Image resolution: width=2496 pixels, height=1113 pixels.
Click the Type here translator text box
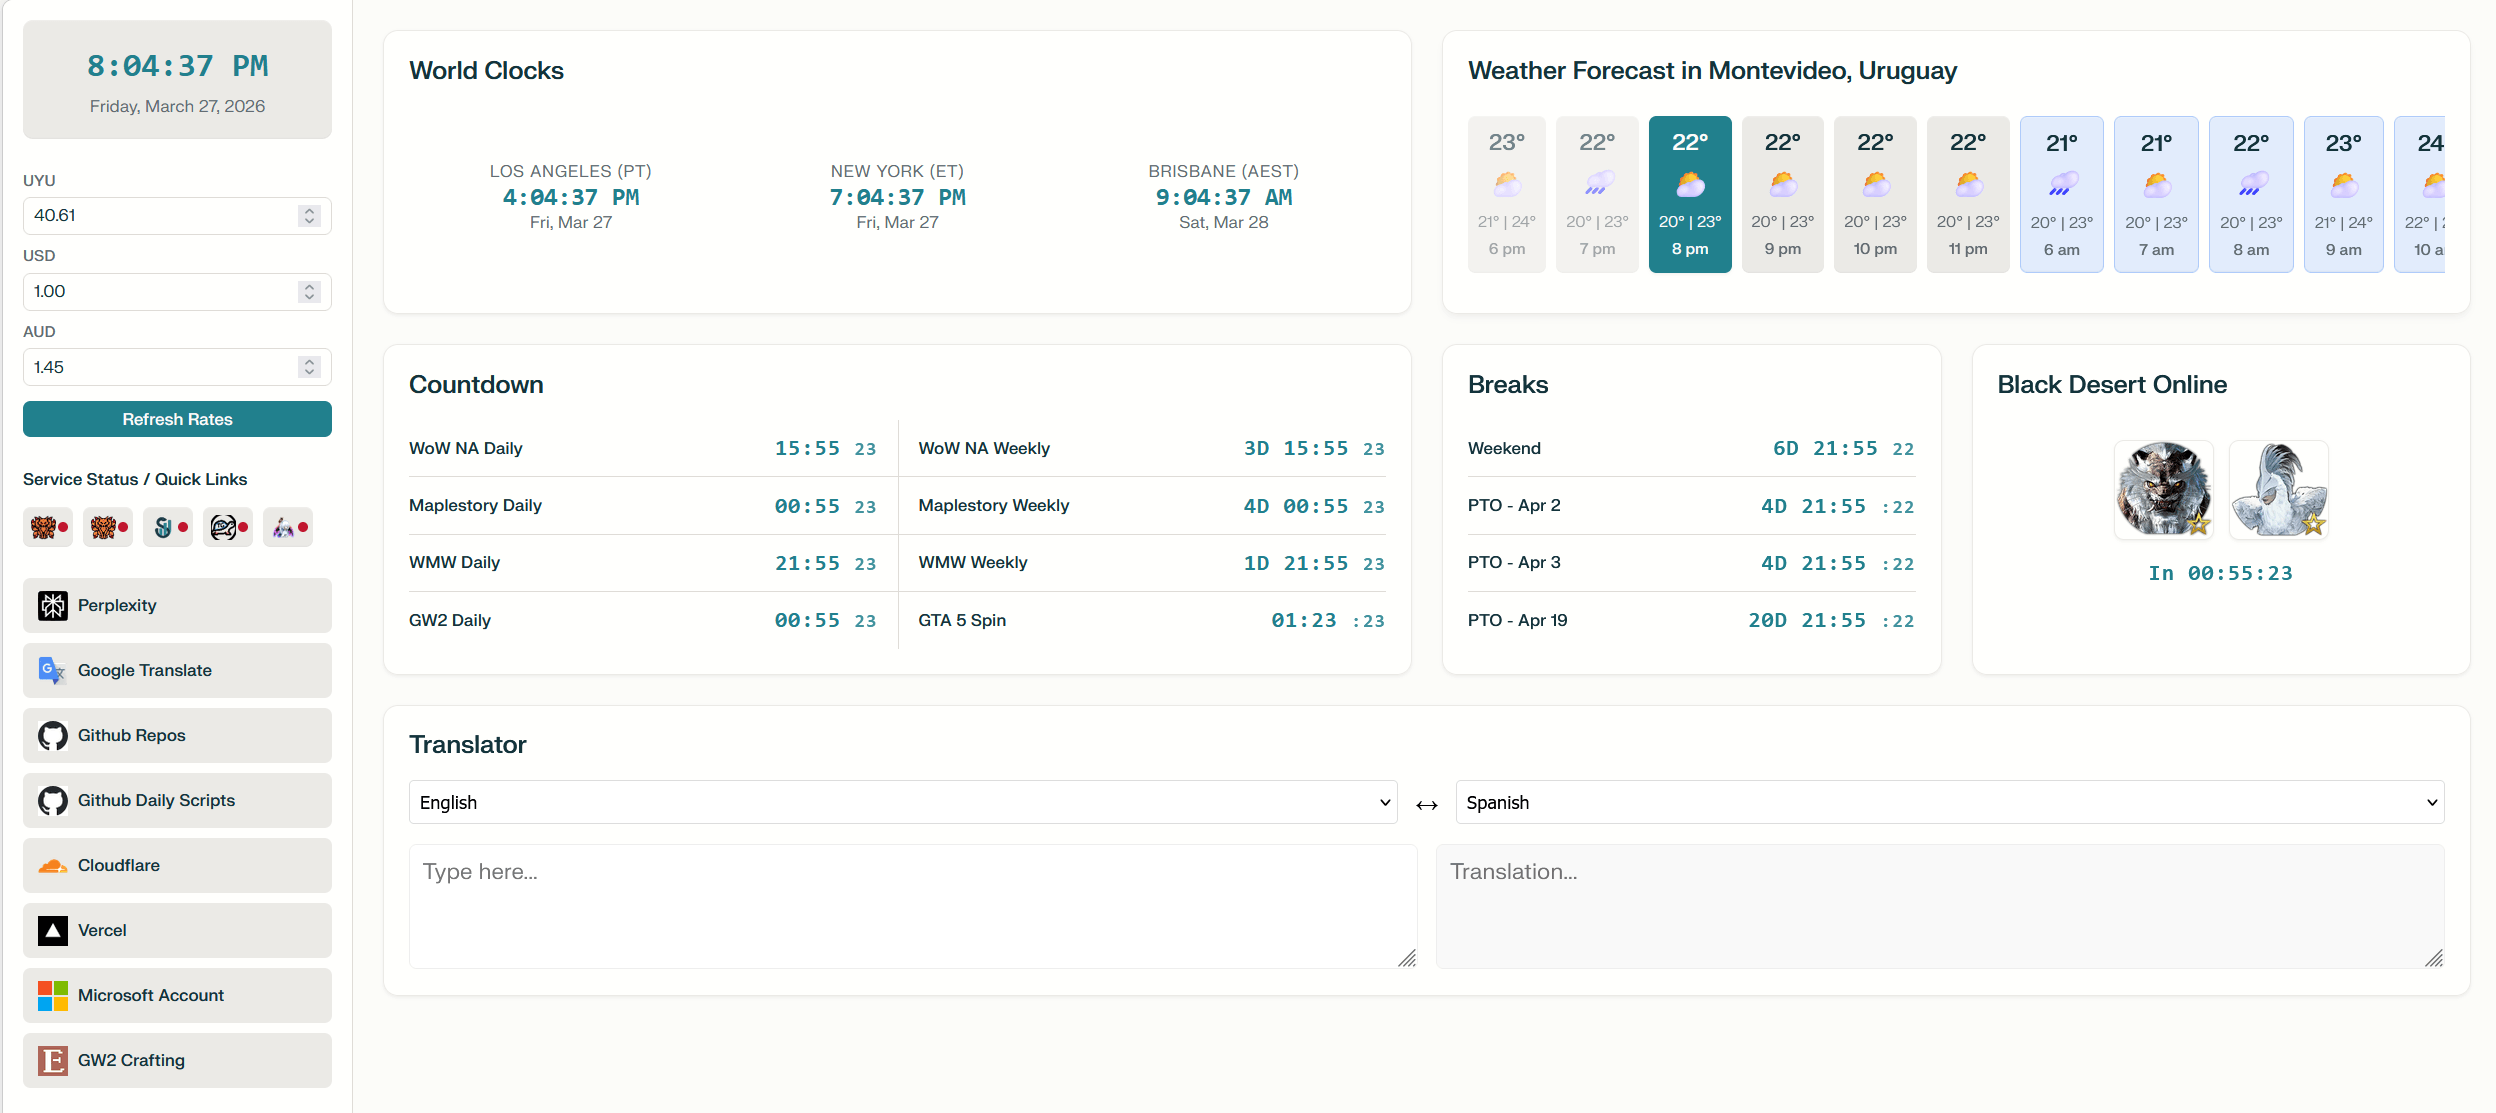pos(912,906)
